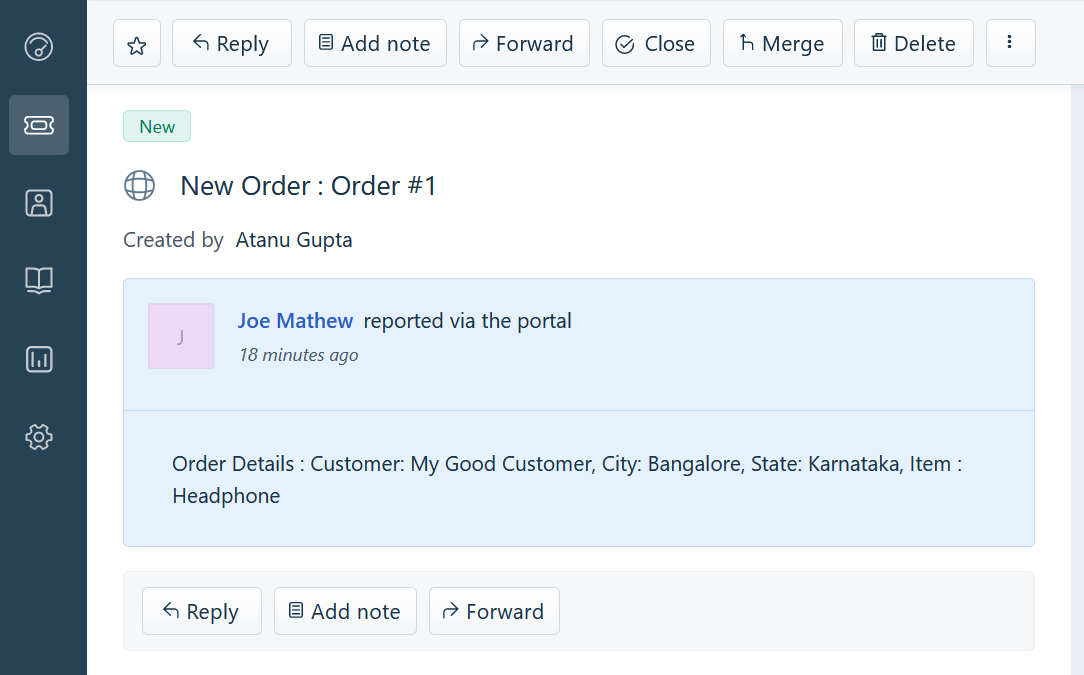Select the tickets icon in sidebar
The height and width of the screenshot is (675, 1084).
click(x=39, y=125)
